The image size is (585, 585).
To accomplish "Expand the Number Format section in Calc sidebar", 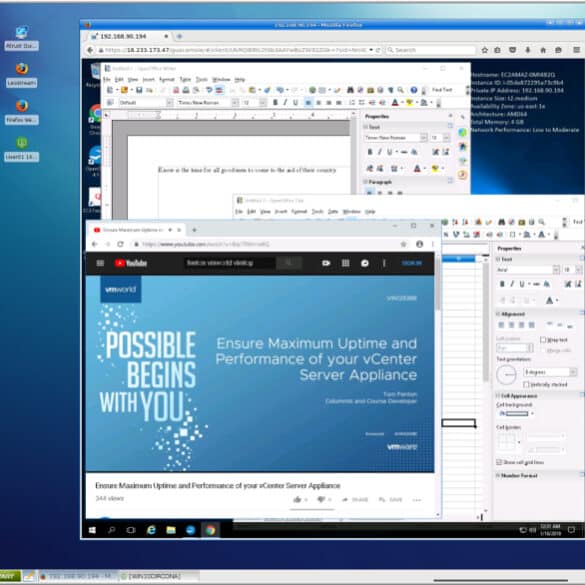I will pos(497,475).
